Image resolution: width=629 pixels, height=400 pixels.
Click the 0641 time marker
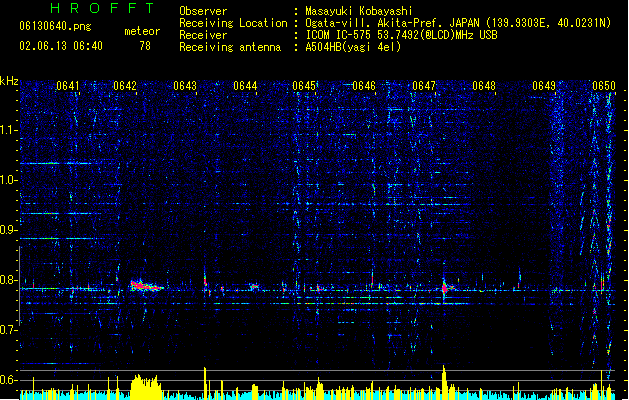(68, 86)
